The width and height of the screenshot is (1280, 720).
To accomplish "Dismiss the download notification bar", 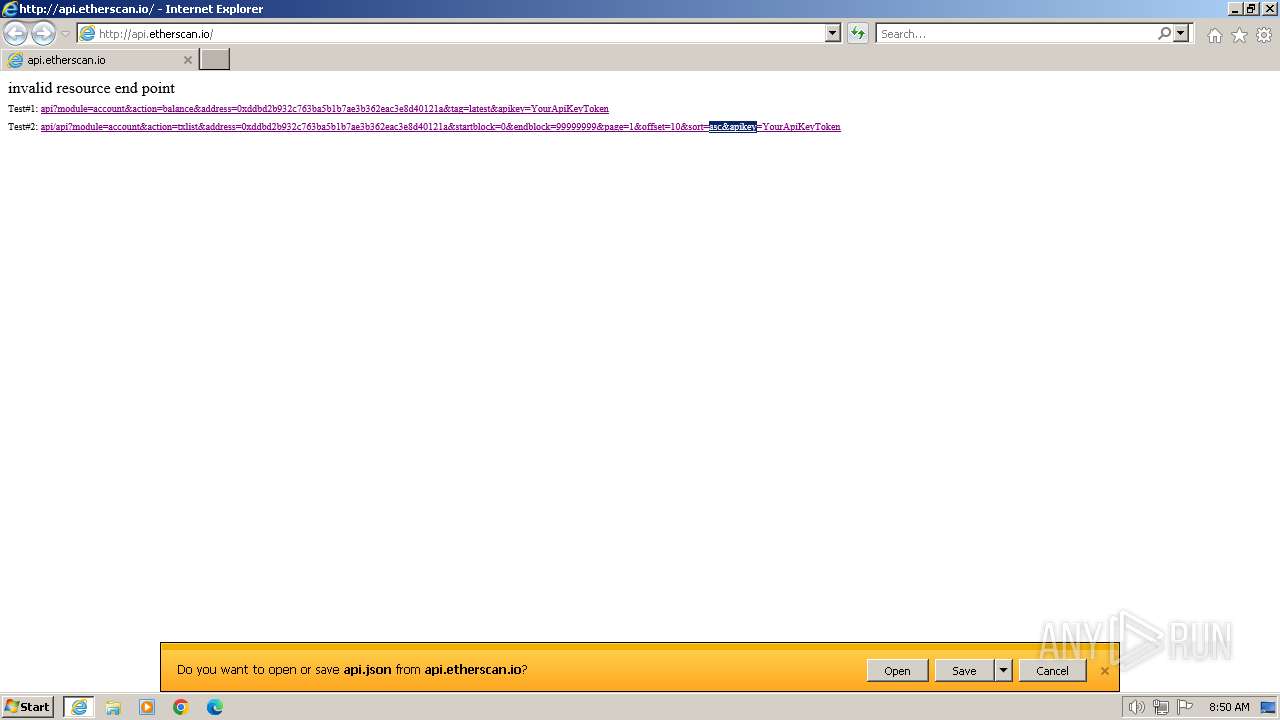I will (x=1105, y=671).
